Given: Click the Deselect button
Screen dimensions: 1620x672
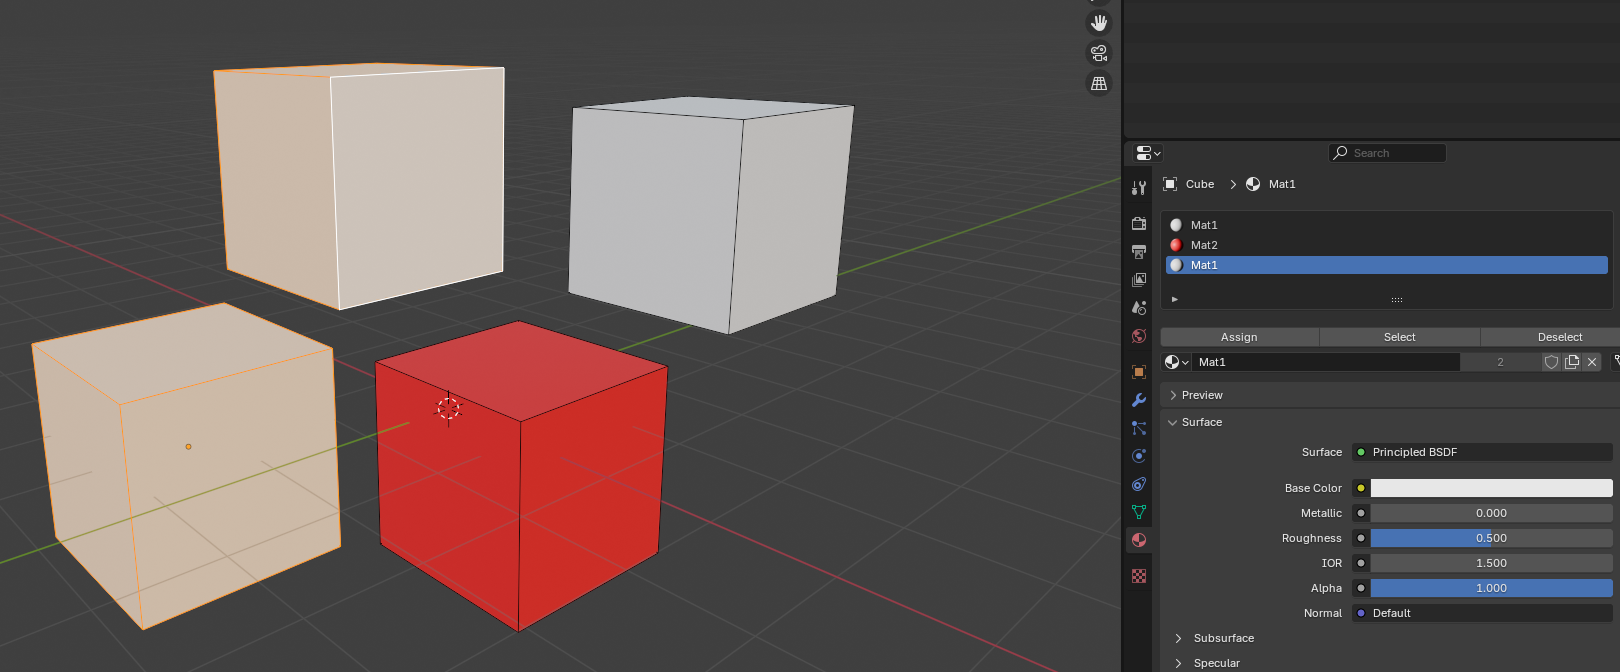Looking at the screenshot, I should pos(1551,337).
